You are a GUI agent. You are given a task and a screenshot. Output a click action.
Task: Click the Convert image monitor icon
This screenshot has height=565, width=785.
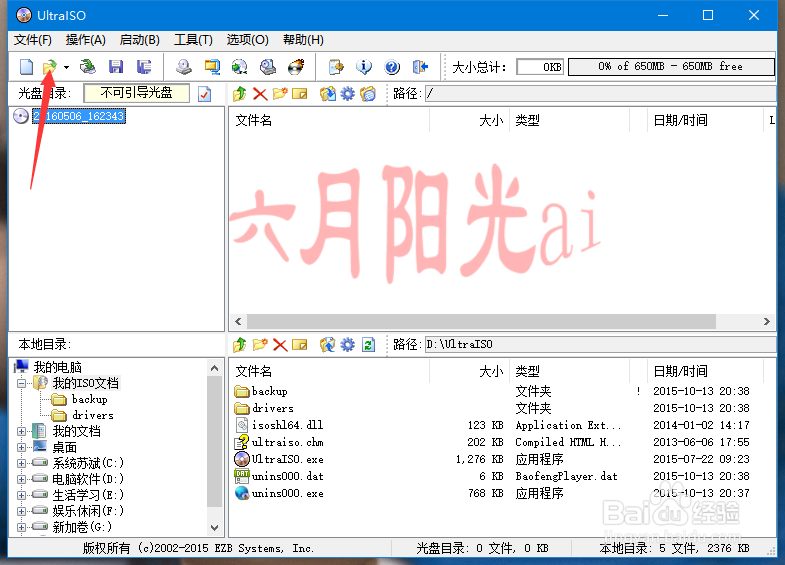pyautogui.click(x=212, y=67)
